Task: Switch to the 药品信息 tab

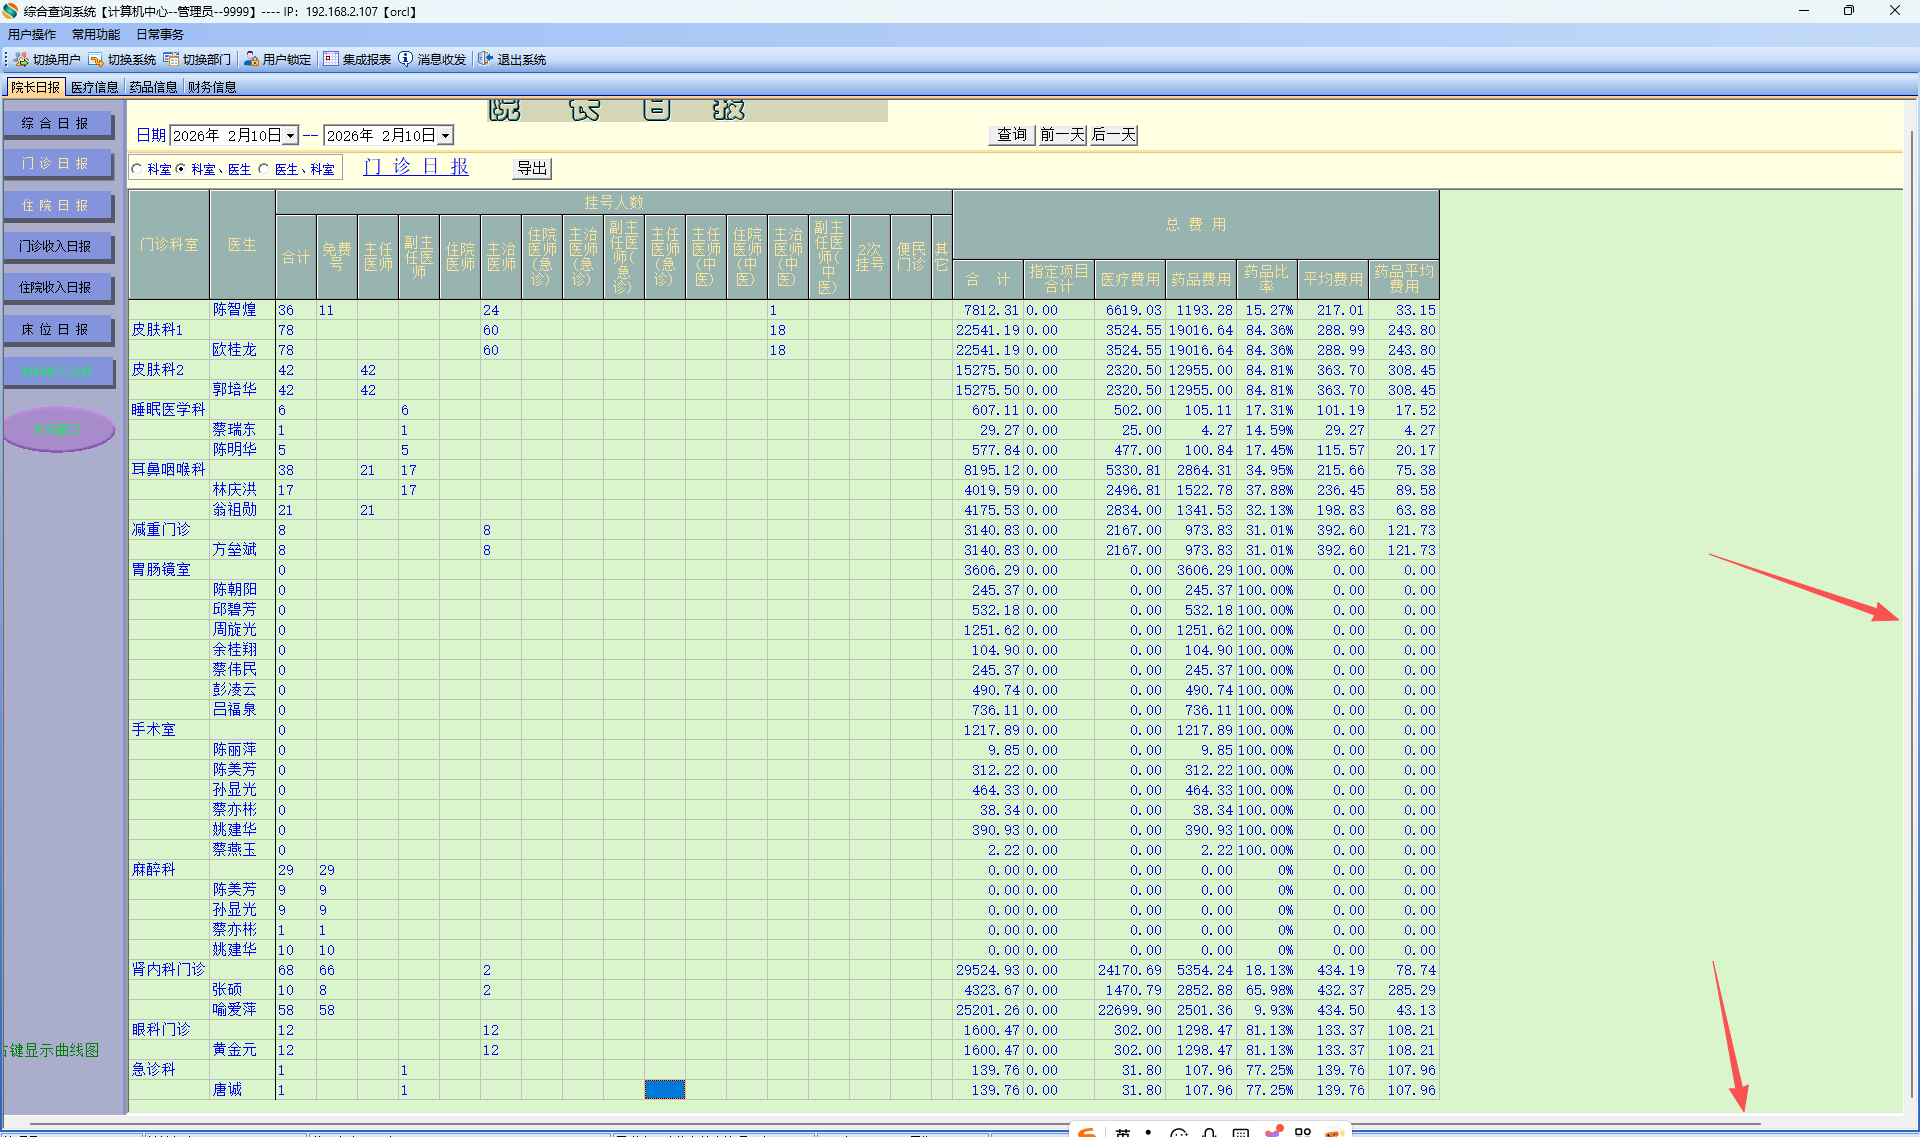Action: (153, 87)
